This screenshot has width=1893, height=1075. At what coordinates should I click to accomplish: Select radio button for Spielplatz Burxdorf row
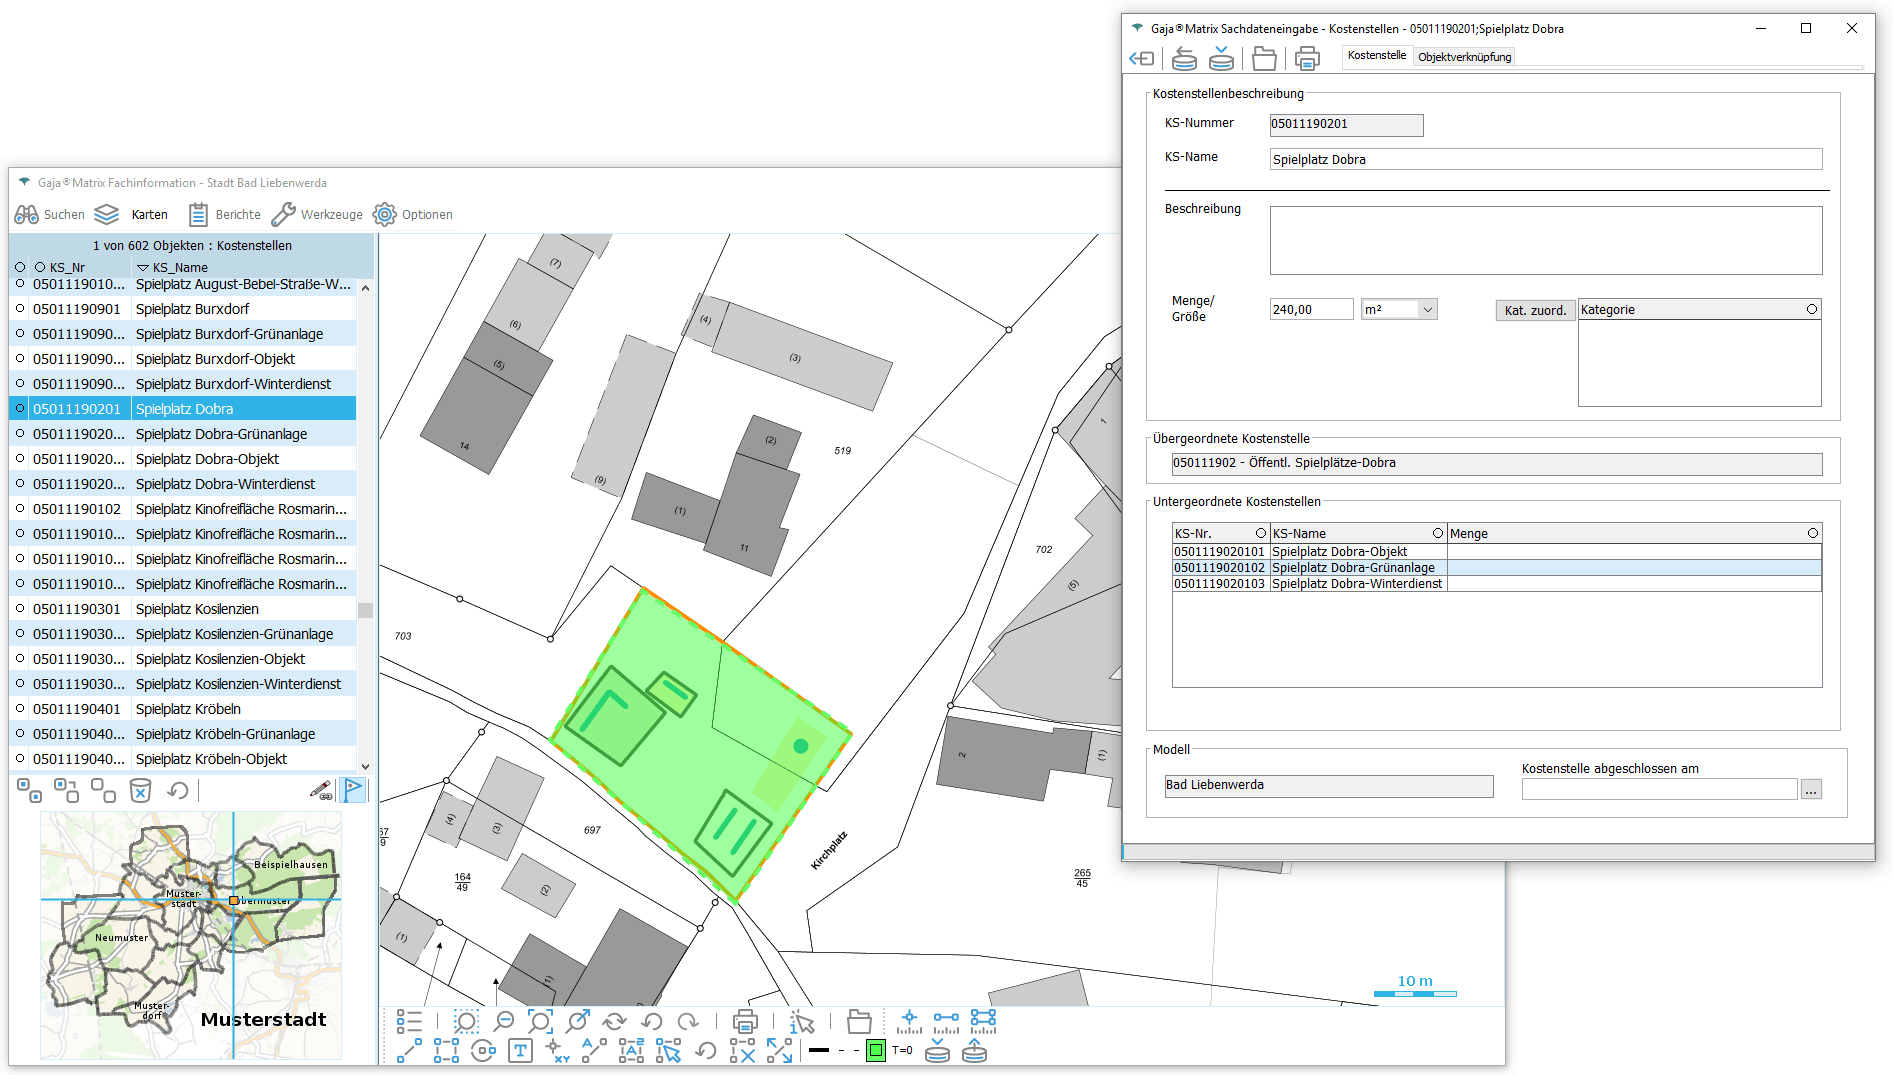click(x=20, y=309)
